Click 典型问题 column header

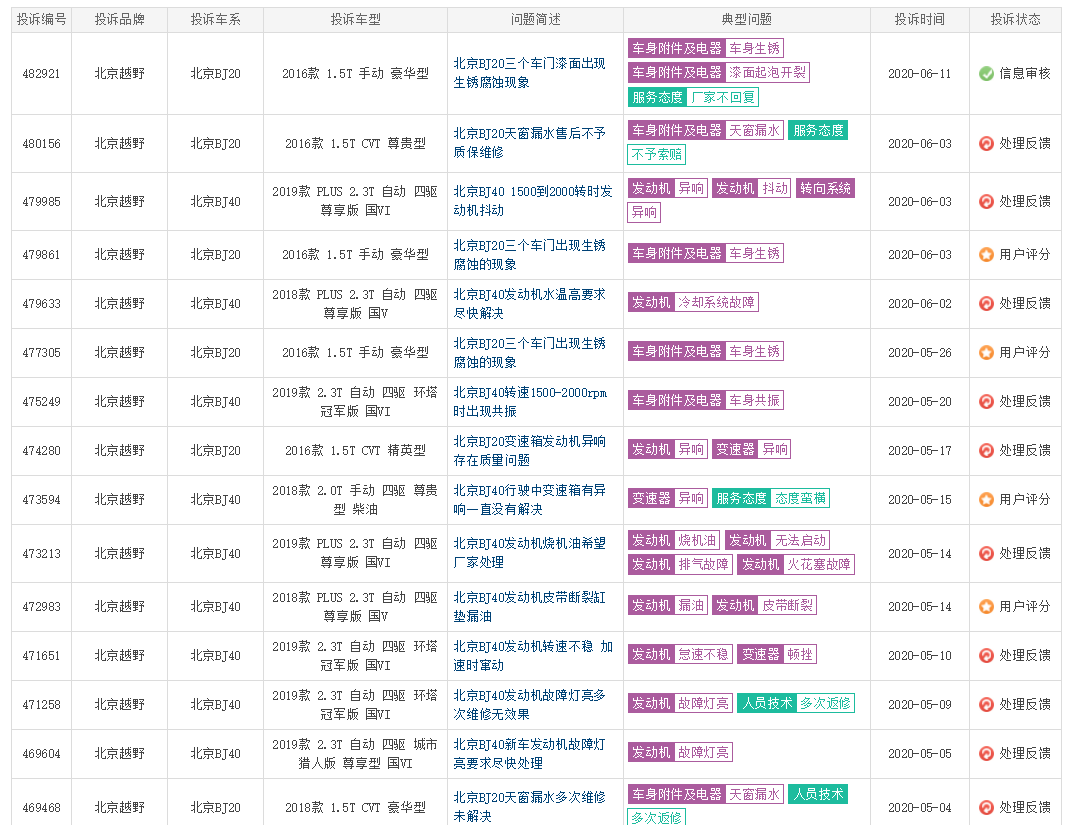747,20
